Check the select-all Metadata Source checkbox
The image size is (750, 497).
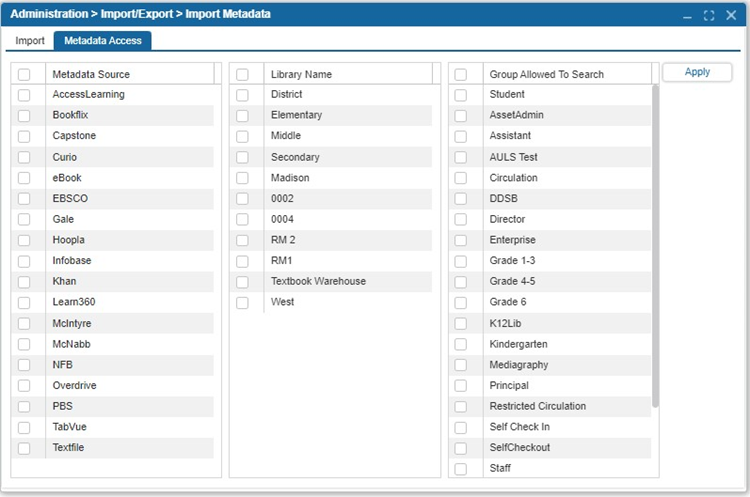point(24,74)
